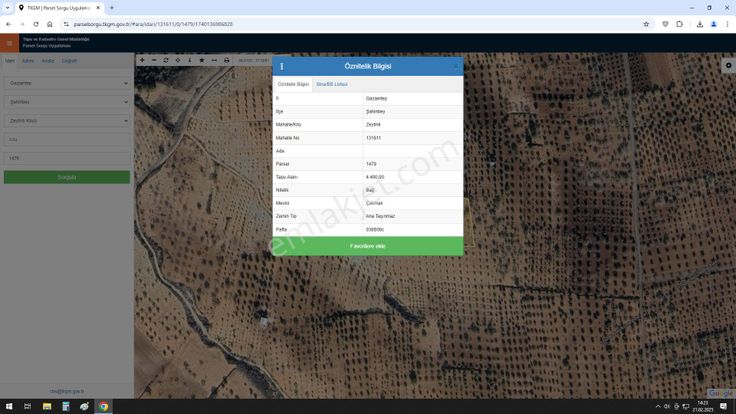Switch to the İdari tab
The height and width of the screenshot is (414, 736).
[10, 61]
